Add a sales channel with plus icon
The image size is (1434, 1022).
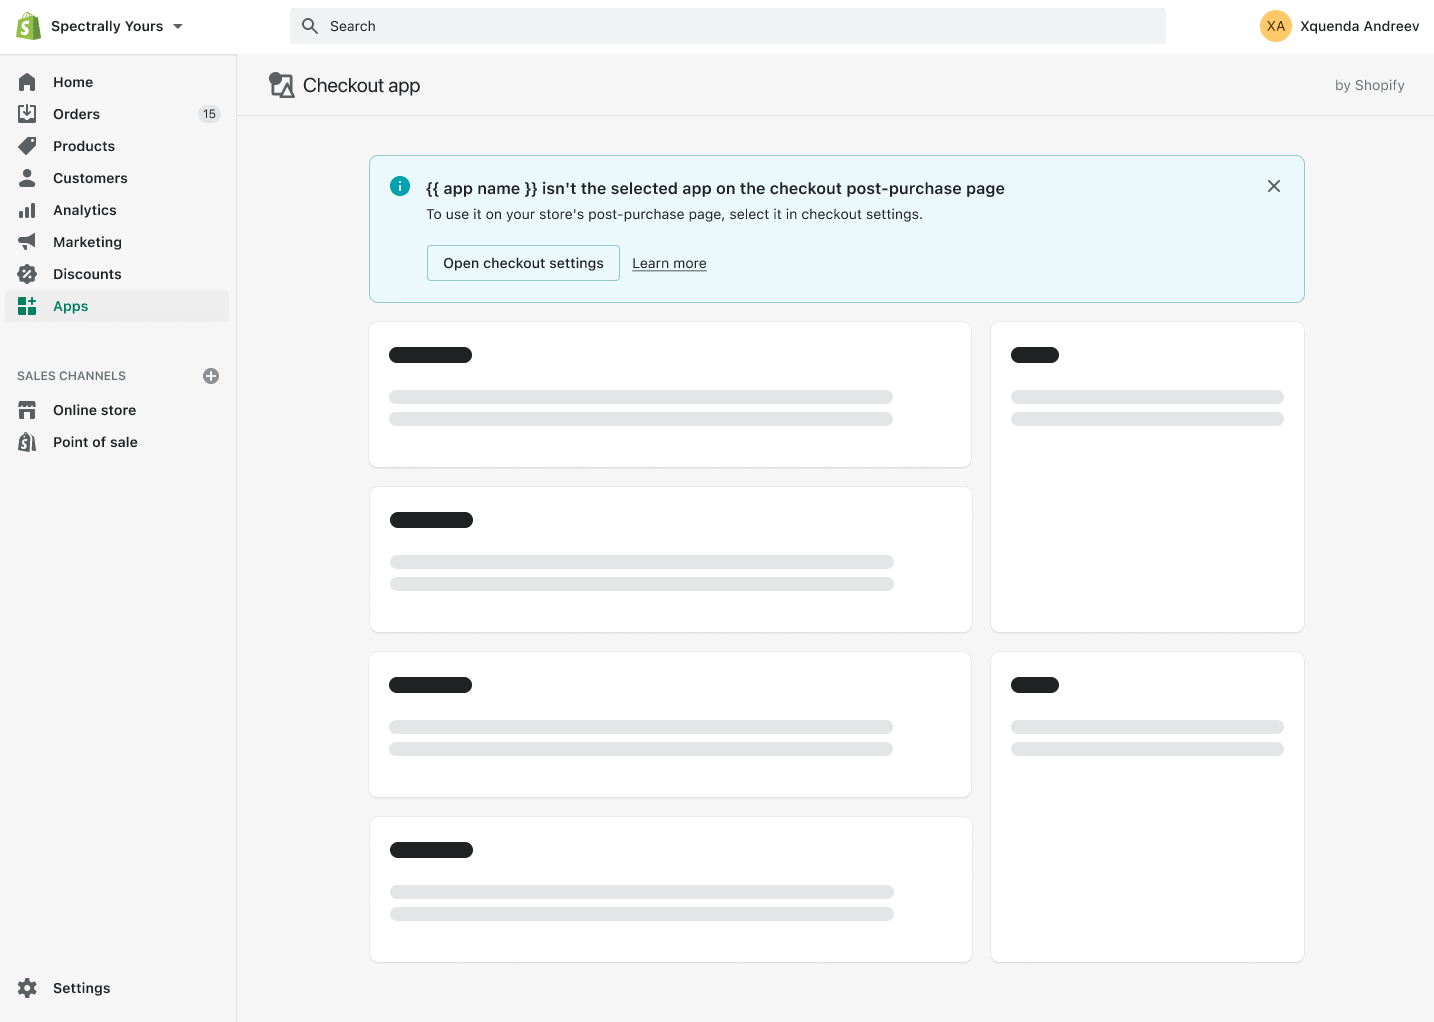(211, 376)
